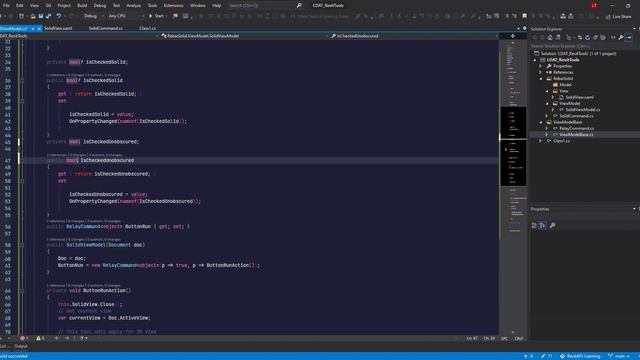Collapse the ButtonRunAction method region
640x360 pixels.
(22, 291)
